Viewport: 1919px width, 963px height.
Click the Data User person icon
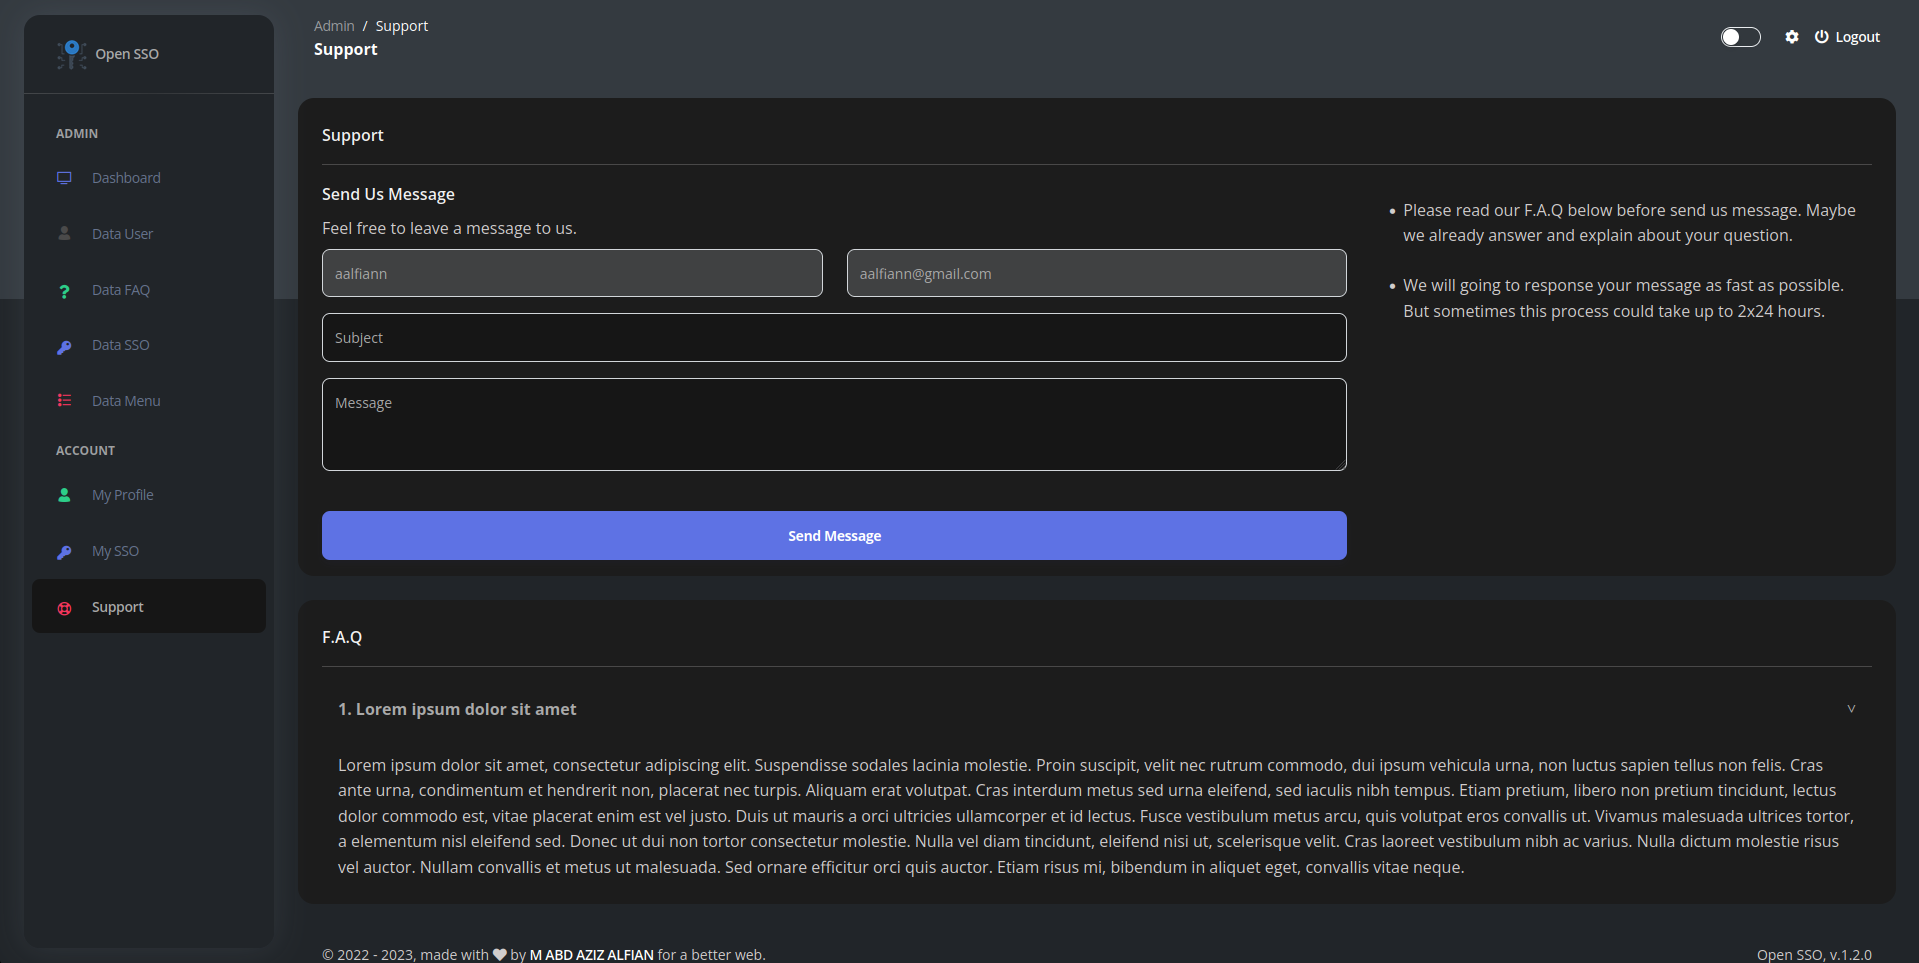point(64,233)
